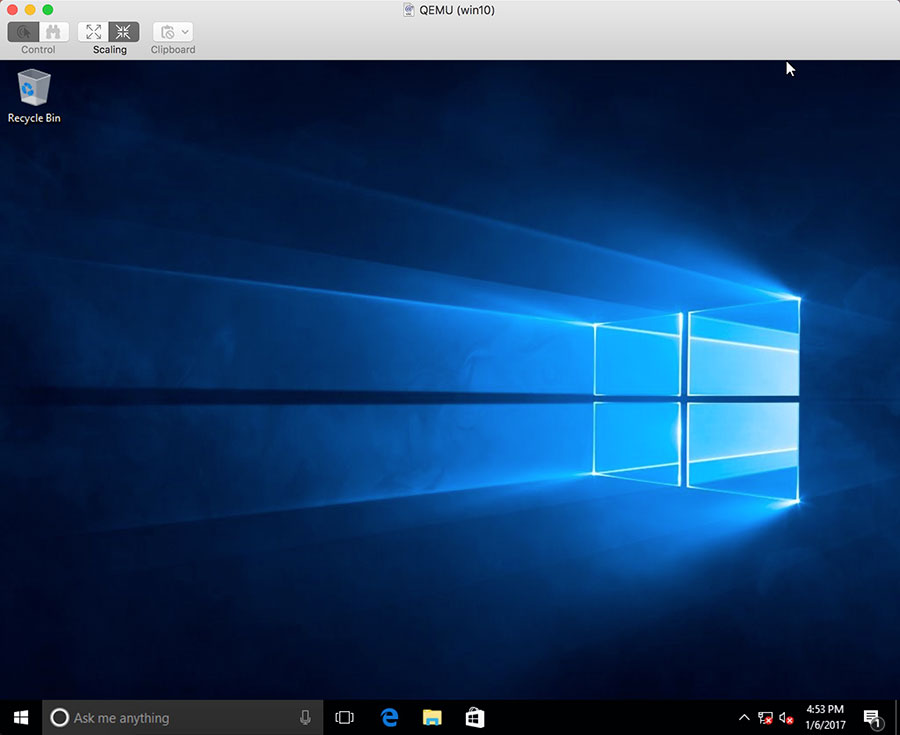Toggle mouse capture in the Control group
The height and width of the screenshot is (735, 900).
22,31
